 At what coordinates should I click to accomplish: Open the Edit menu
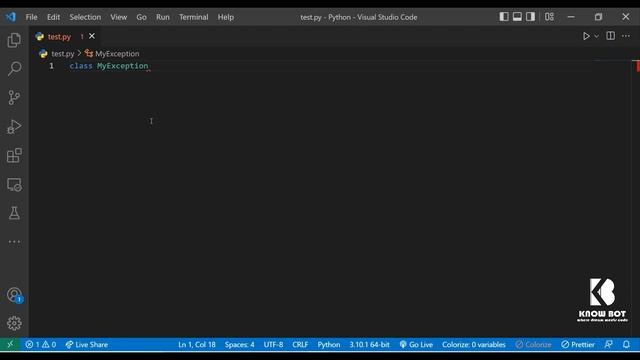click(x=53, y=17)
